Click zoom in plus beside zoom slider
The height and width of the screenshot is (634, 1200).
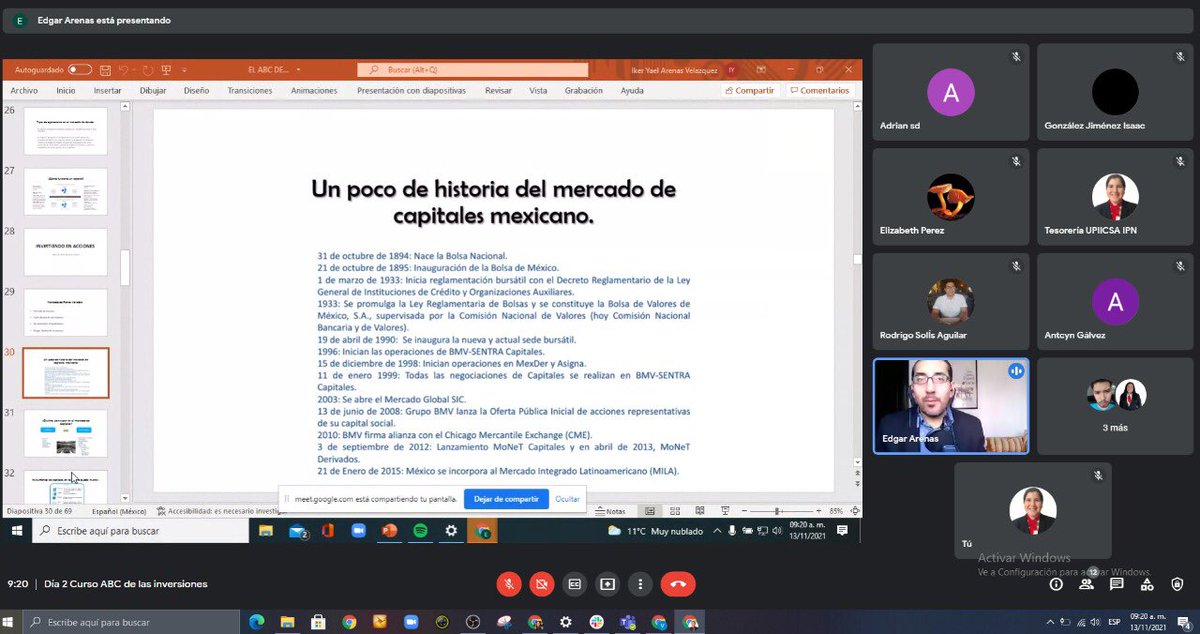820,511
